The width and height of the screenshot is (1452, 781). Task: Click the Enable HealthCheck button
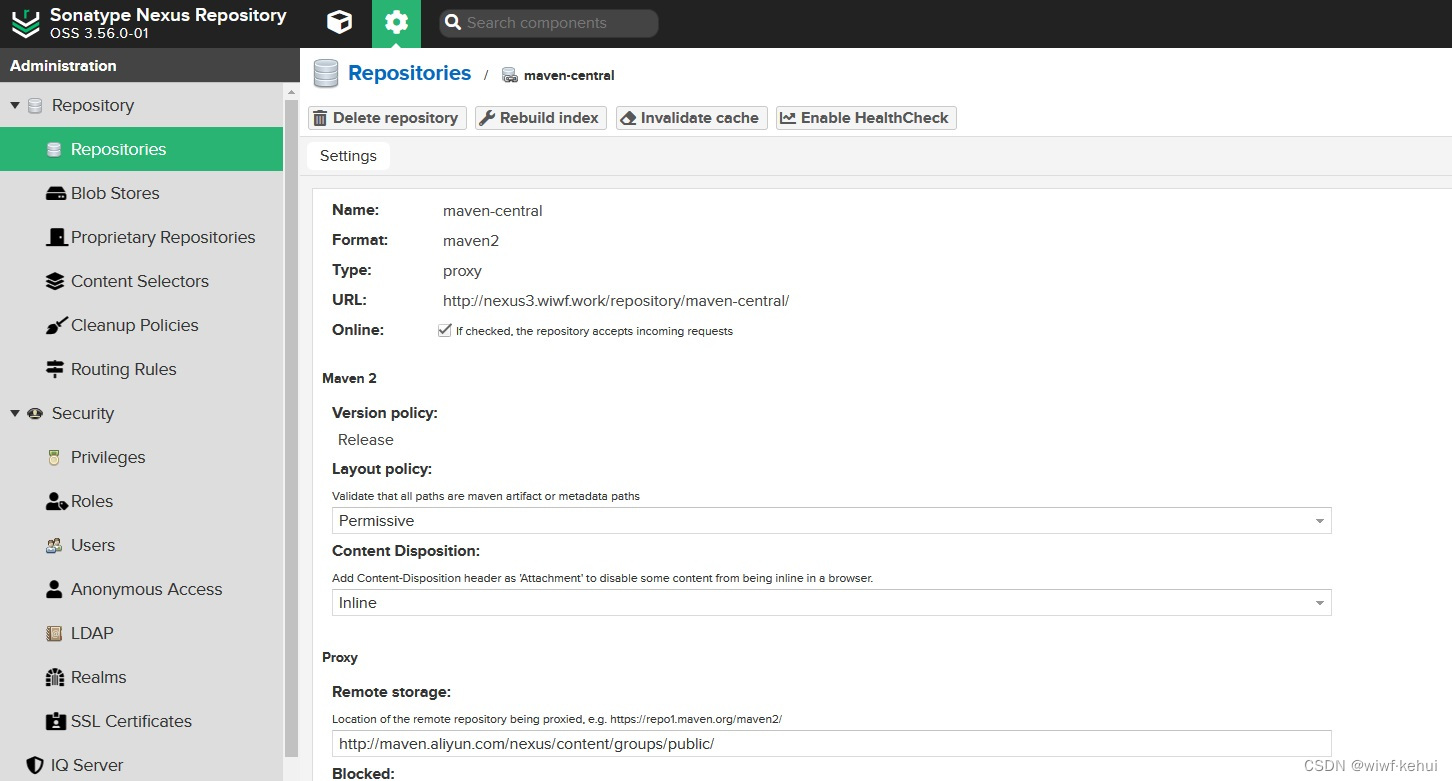click(x=866, y=118)
